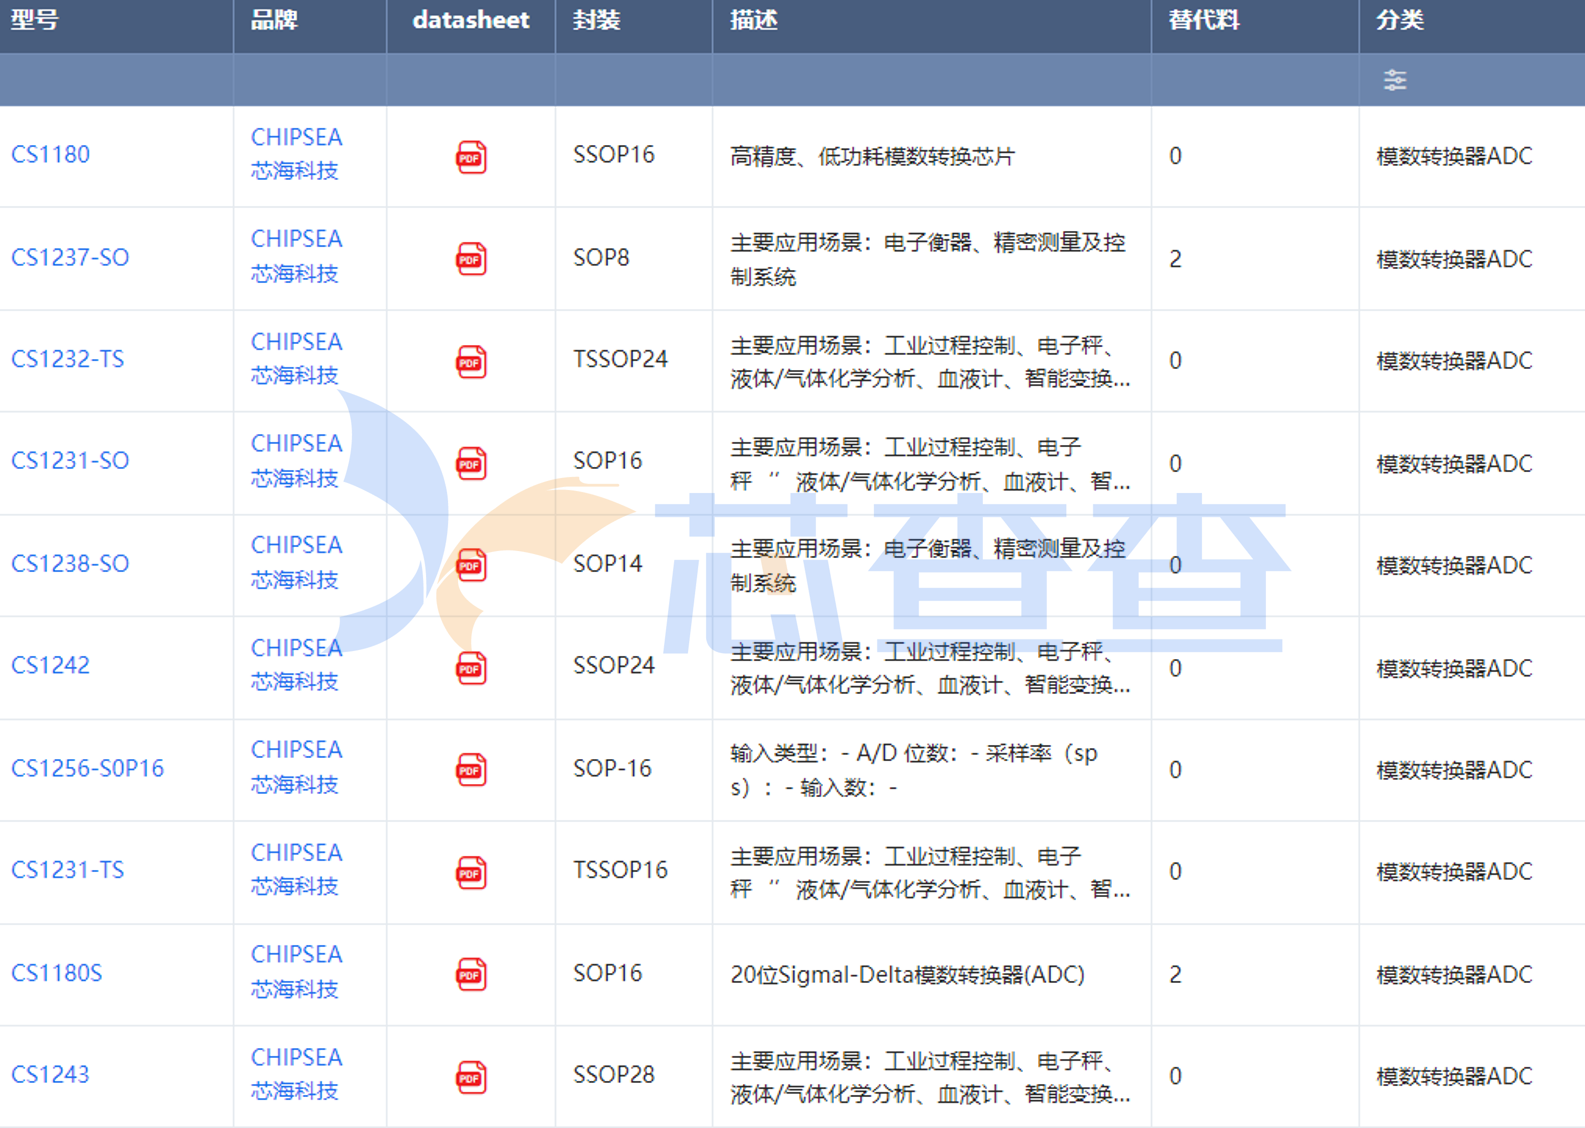Viewport: 1585px width, 1128px height.
Task: Open the PDF datasheet for CS1243
Action: coord(471,1077)
